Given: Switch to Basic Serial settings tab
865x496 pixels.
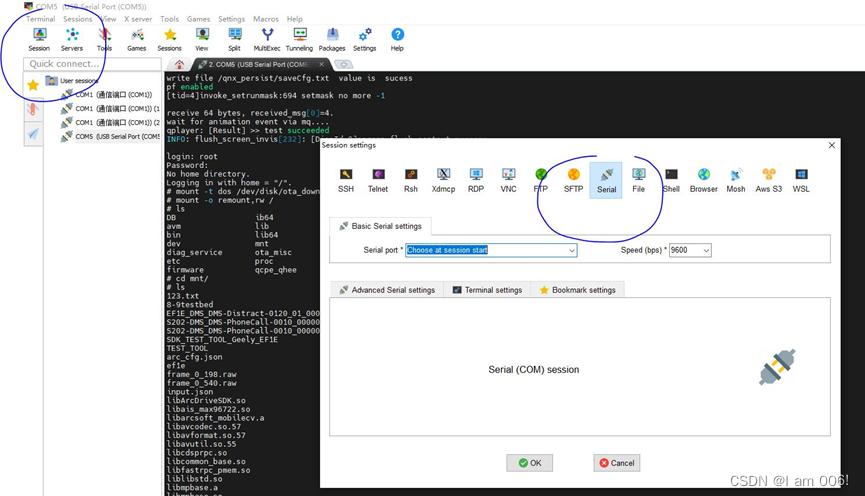Looking at the screenshot, I should pos(381,226).
